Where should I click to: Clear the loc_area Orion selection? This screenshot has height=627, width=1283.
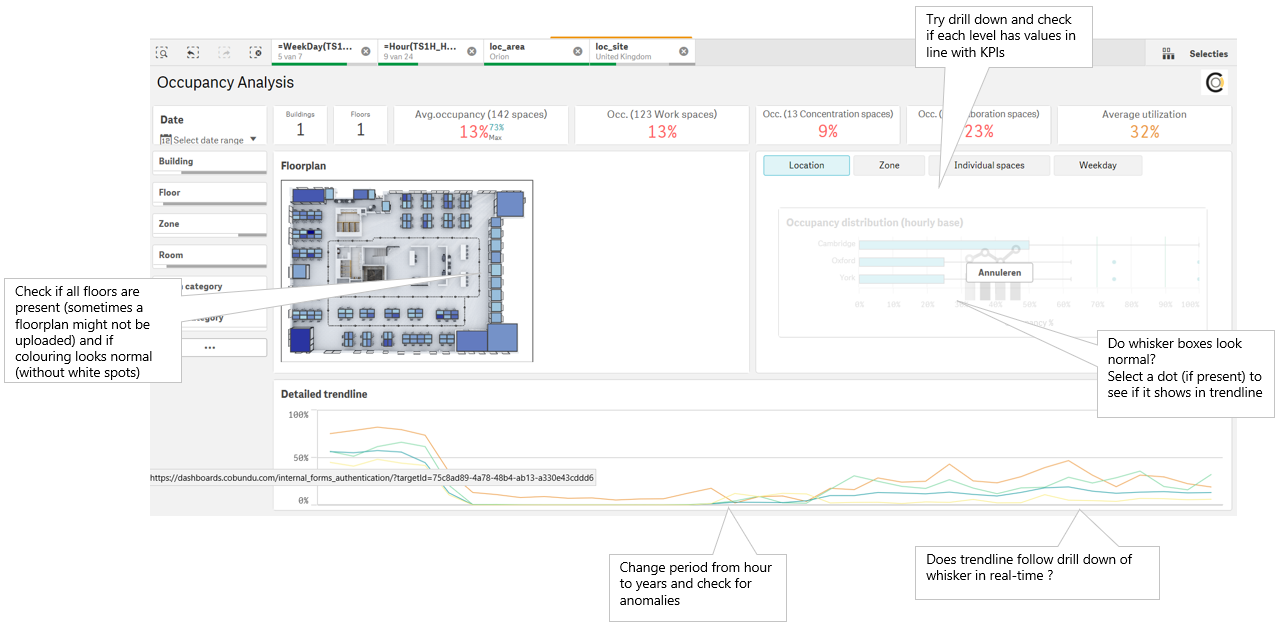(577, 51)
